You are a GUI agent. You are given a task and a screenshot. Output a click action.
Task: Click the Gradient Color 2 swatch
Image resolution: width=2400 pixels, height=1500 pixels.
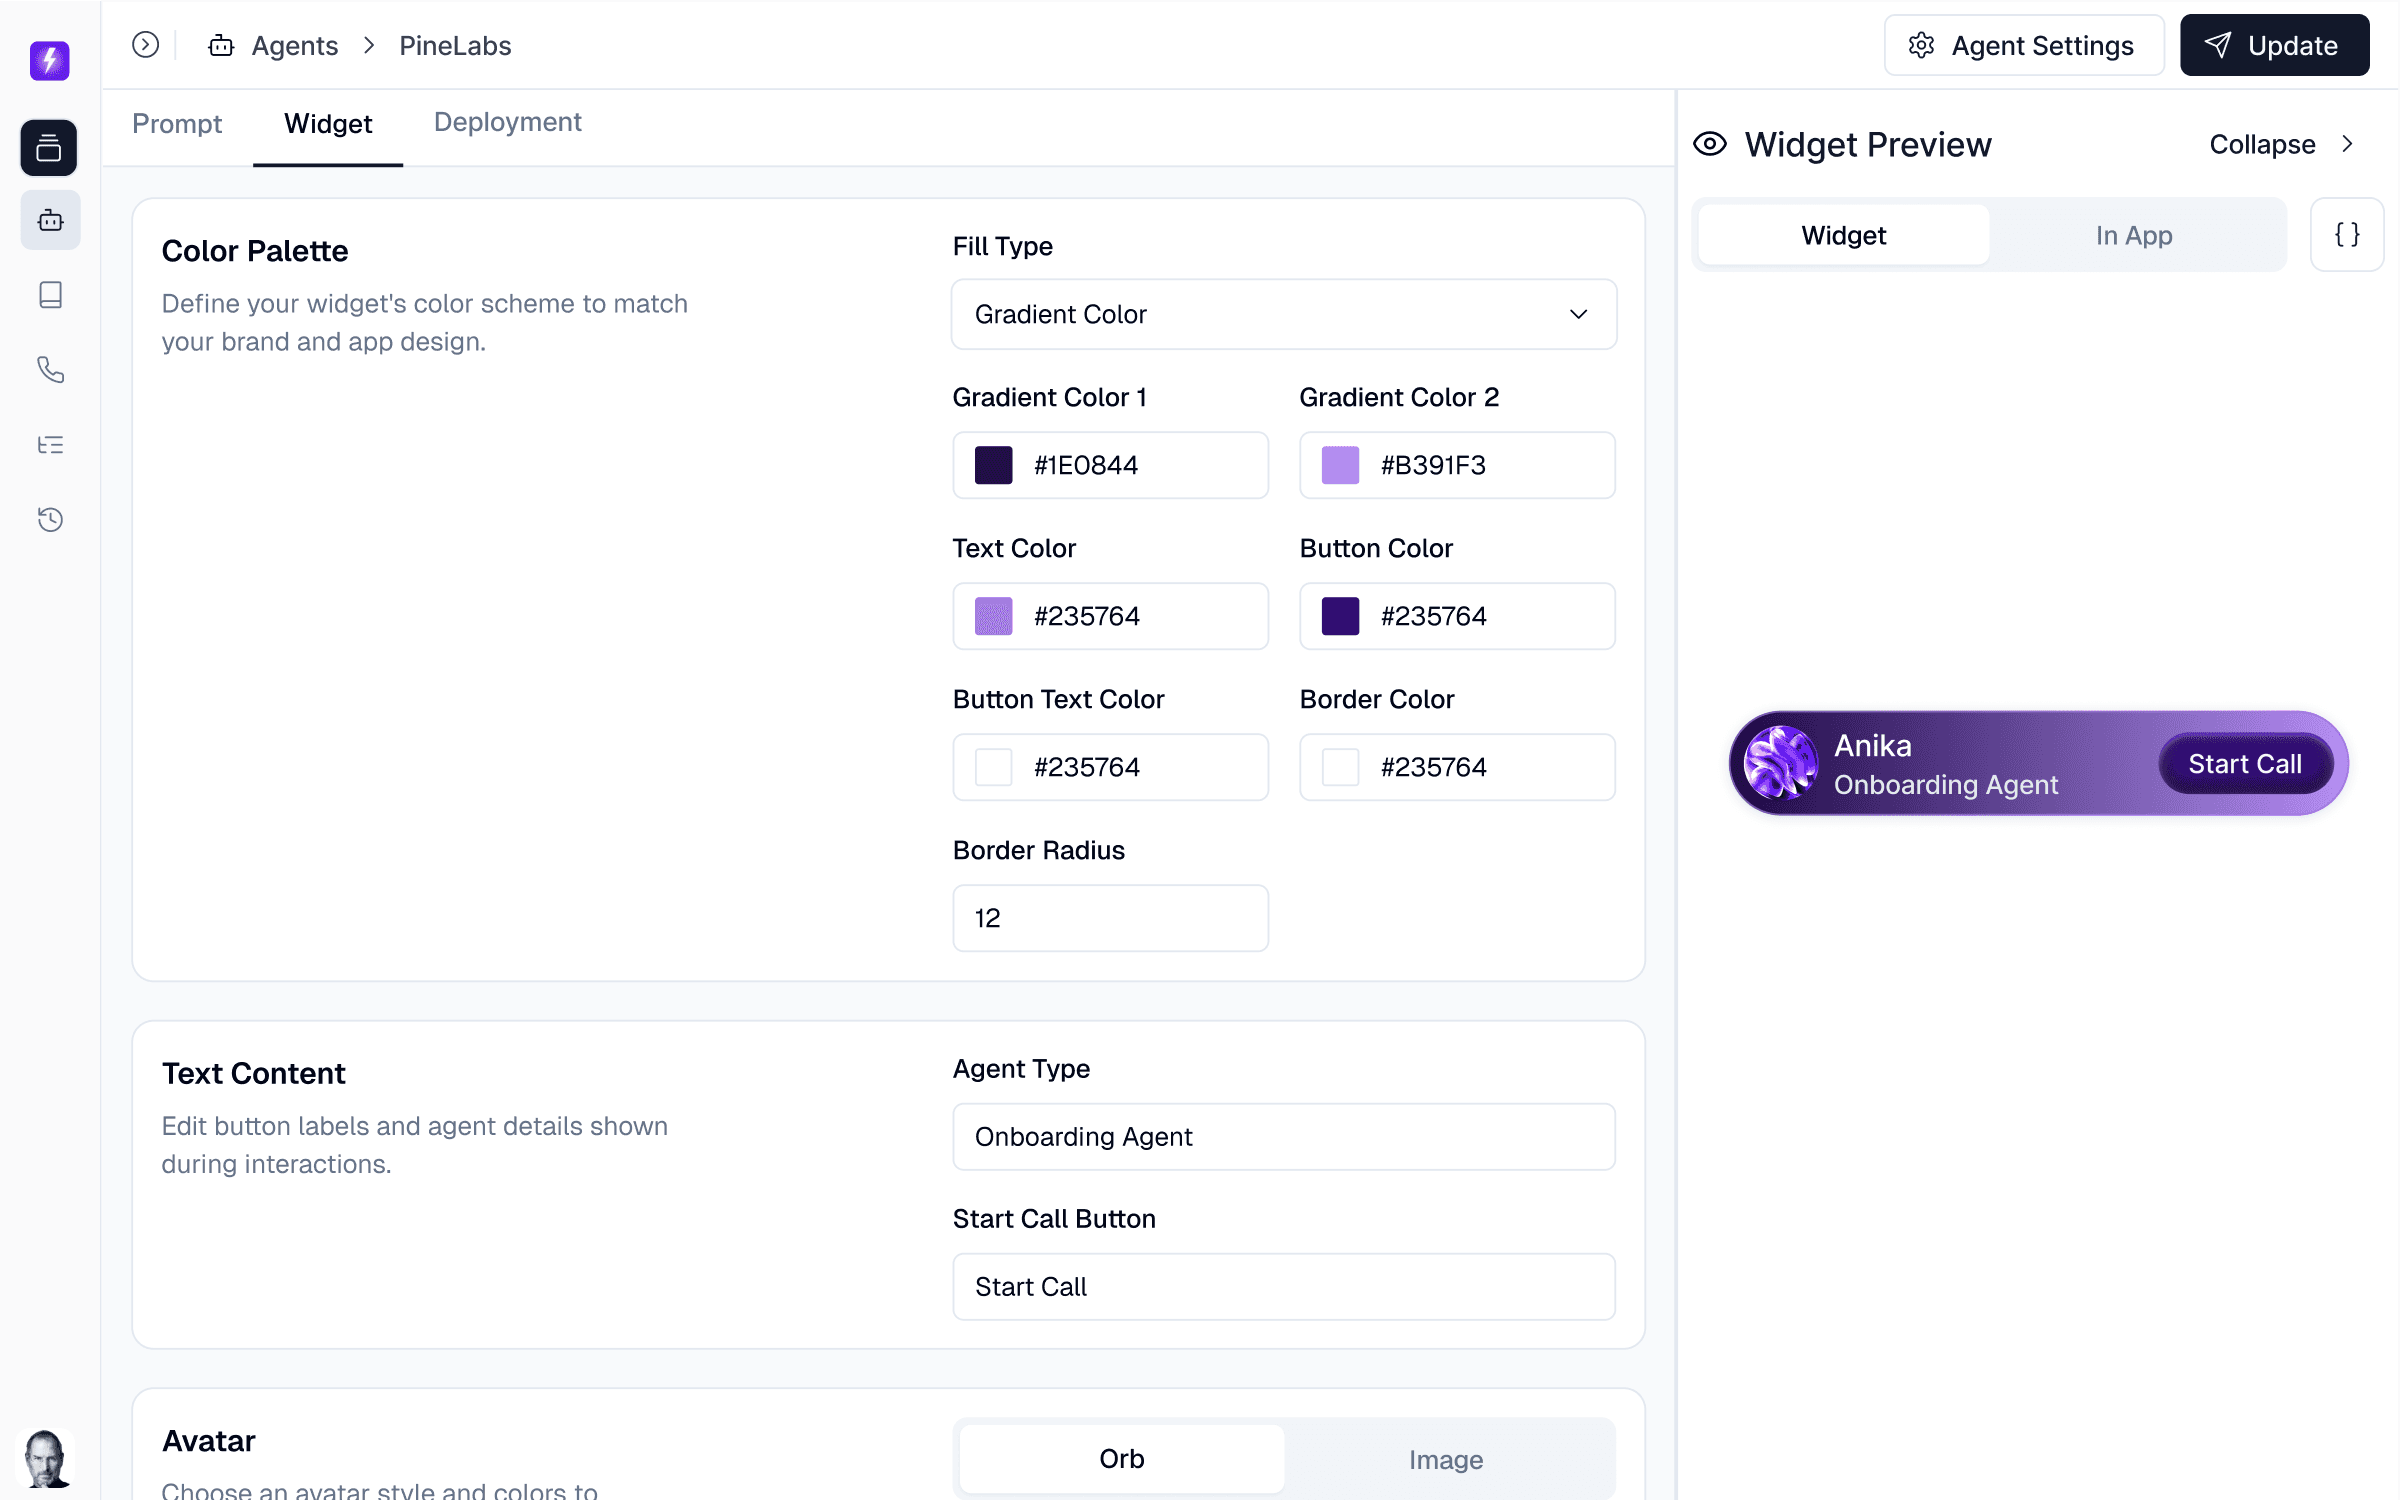tap(1340, 465)
